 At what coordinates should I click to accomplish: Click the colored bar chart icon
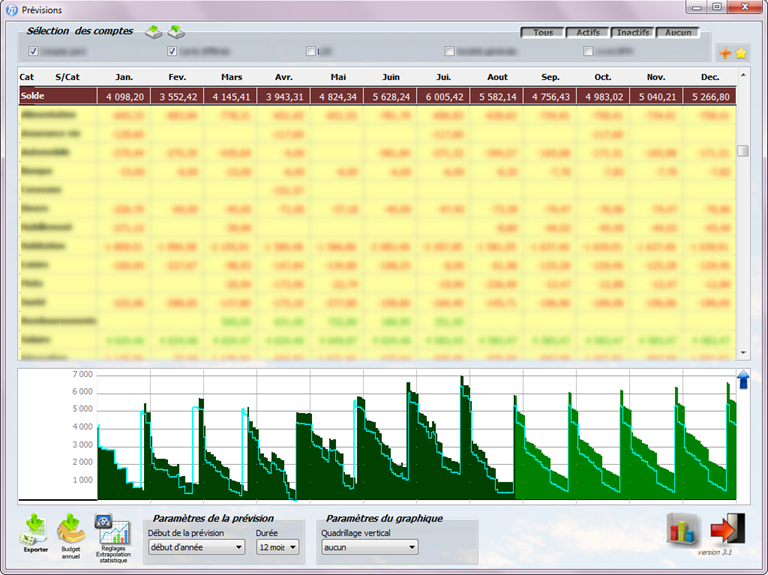click(x=683, y=529)
